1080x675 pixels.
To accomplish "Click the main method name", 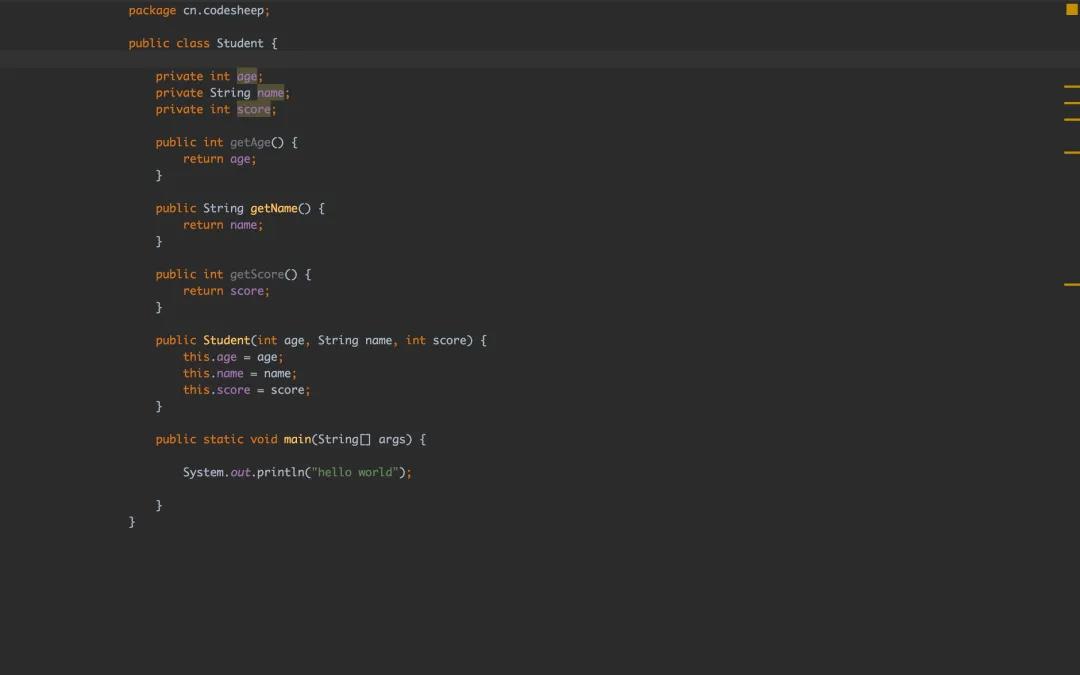I will point(297,439).
